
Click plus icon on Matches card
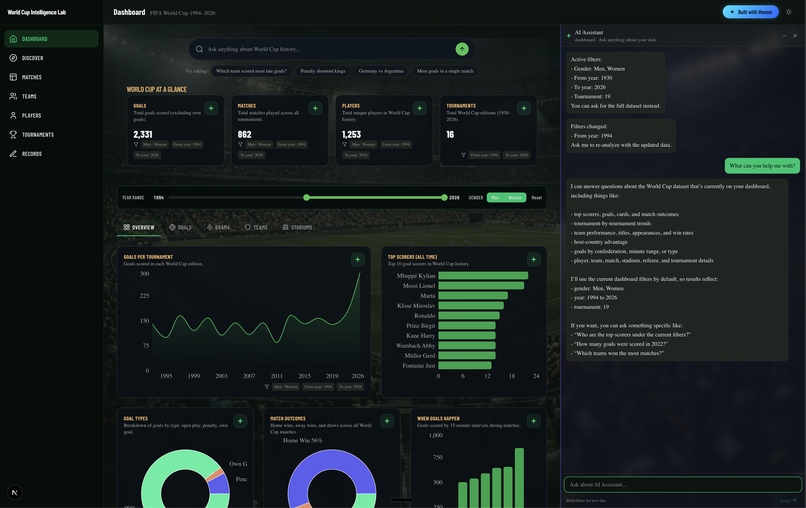click(315, 108)
